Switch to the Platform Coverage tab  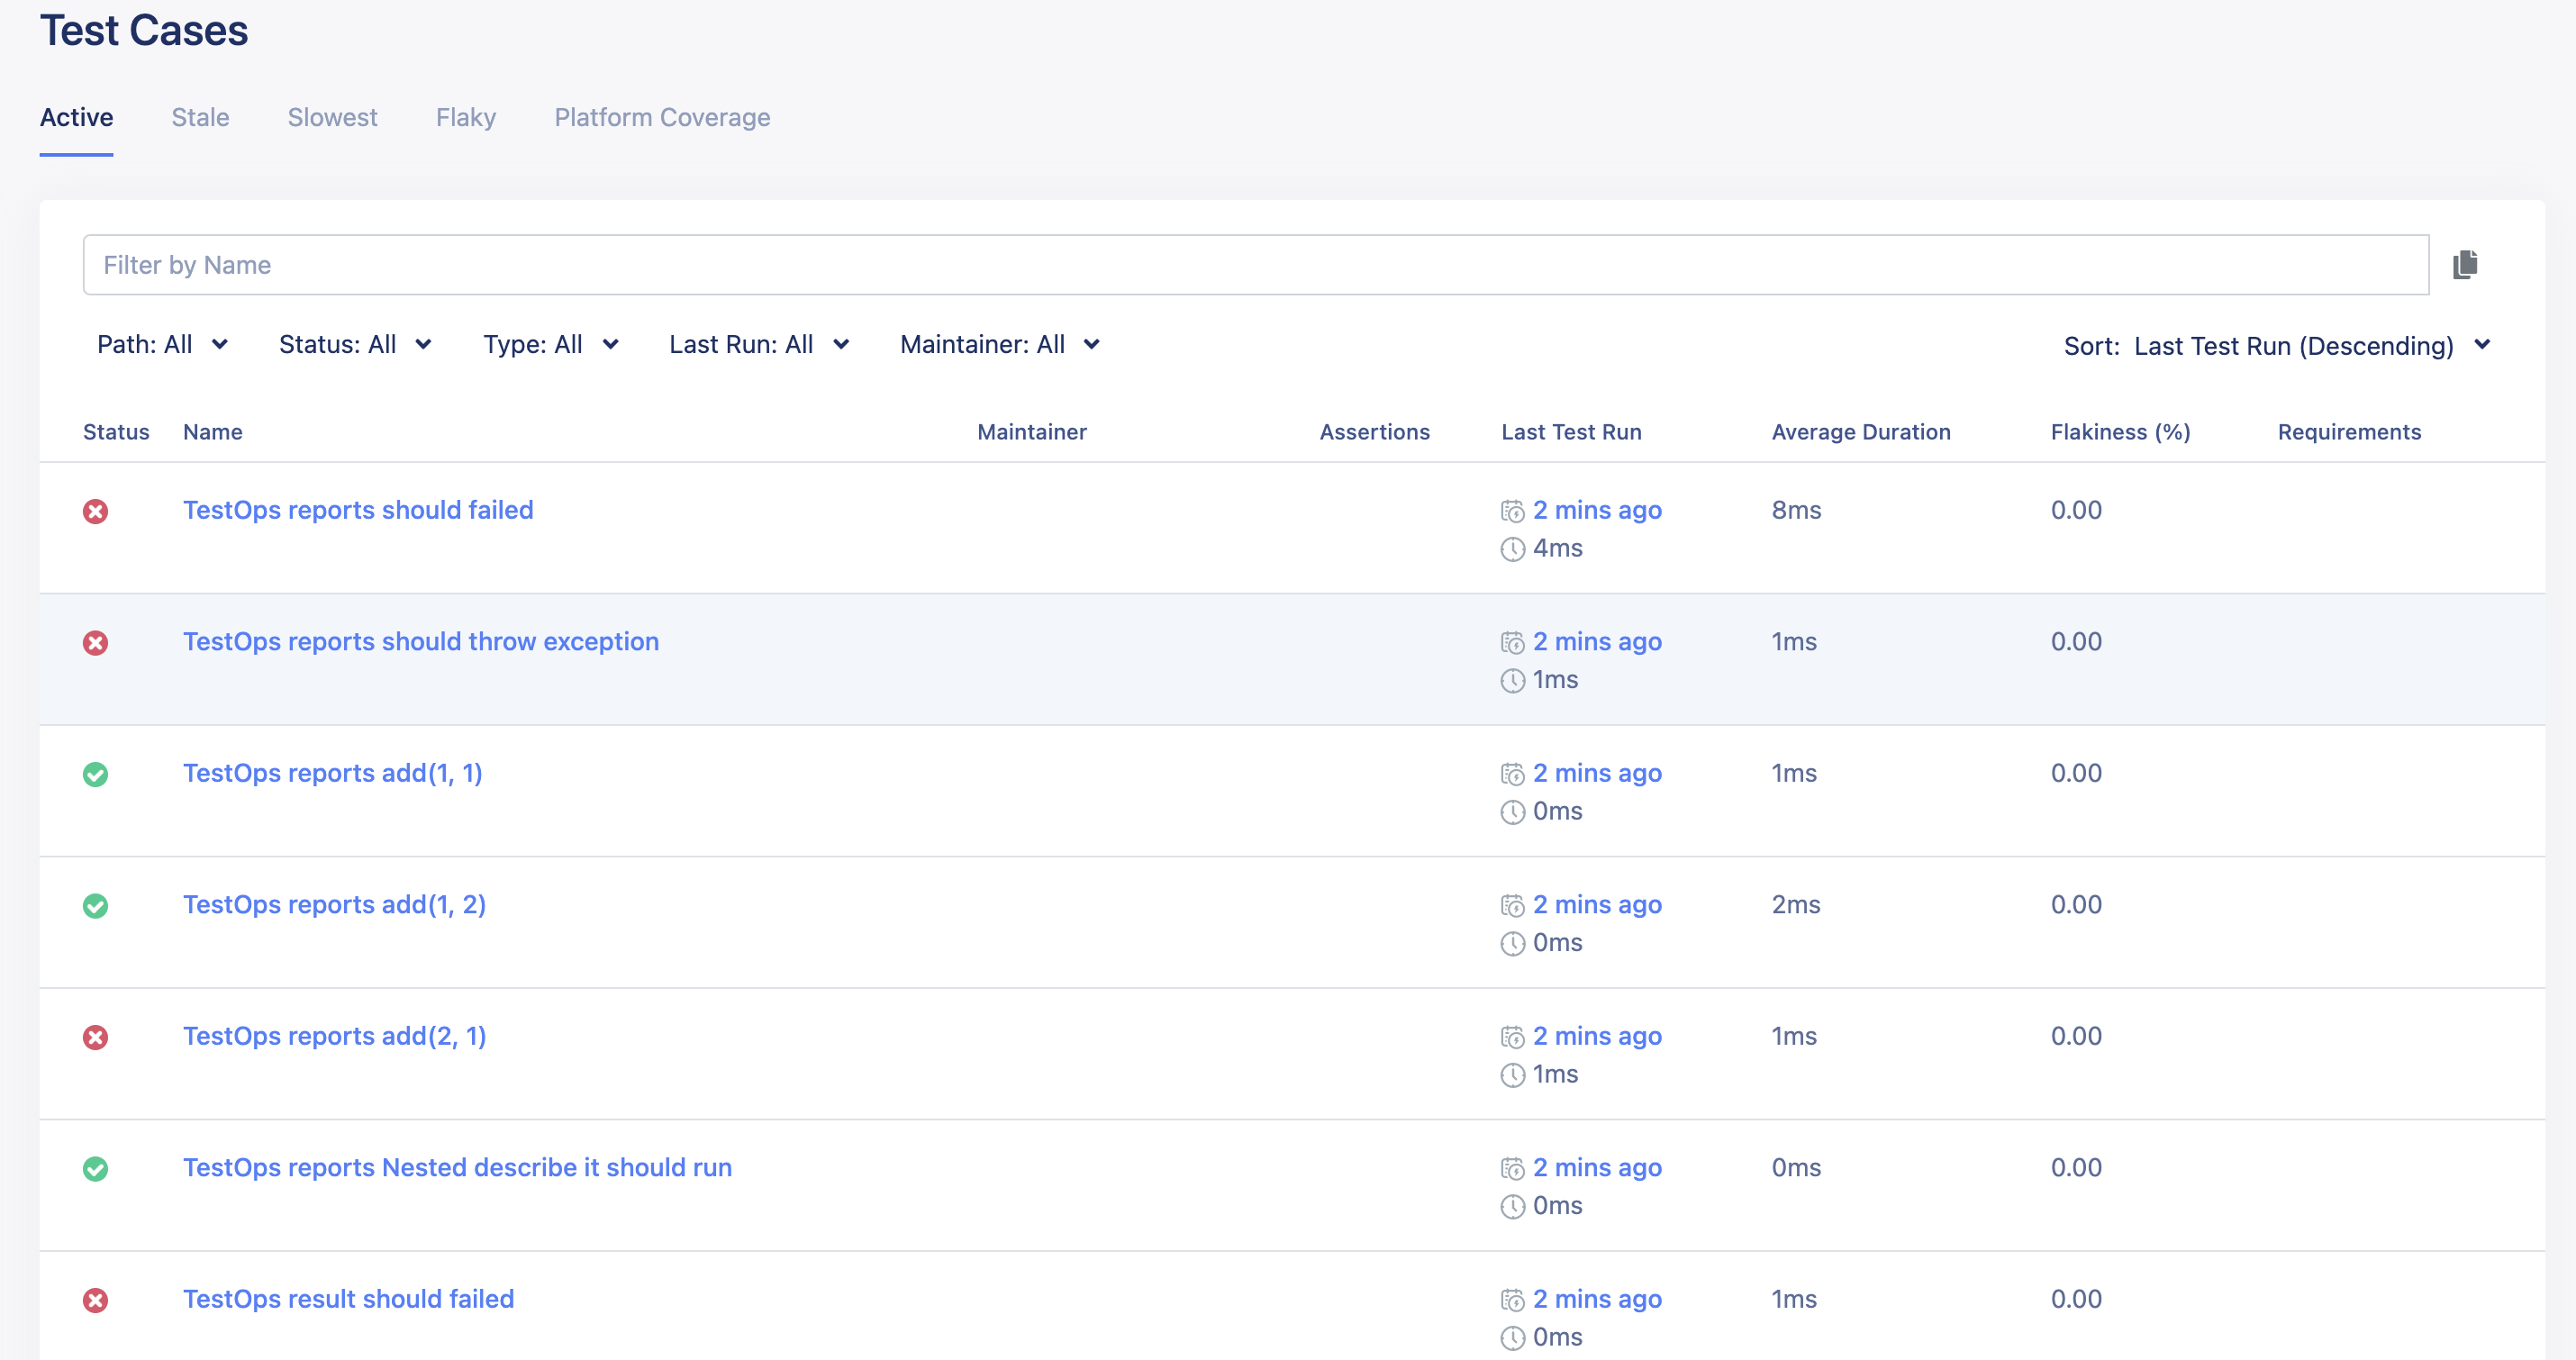(x=661, y=117)
